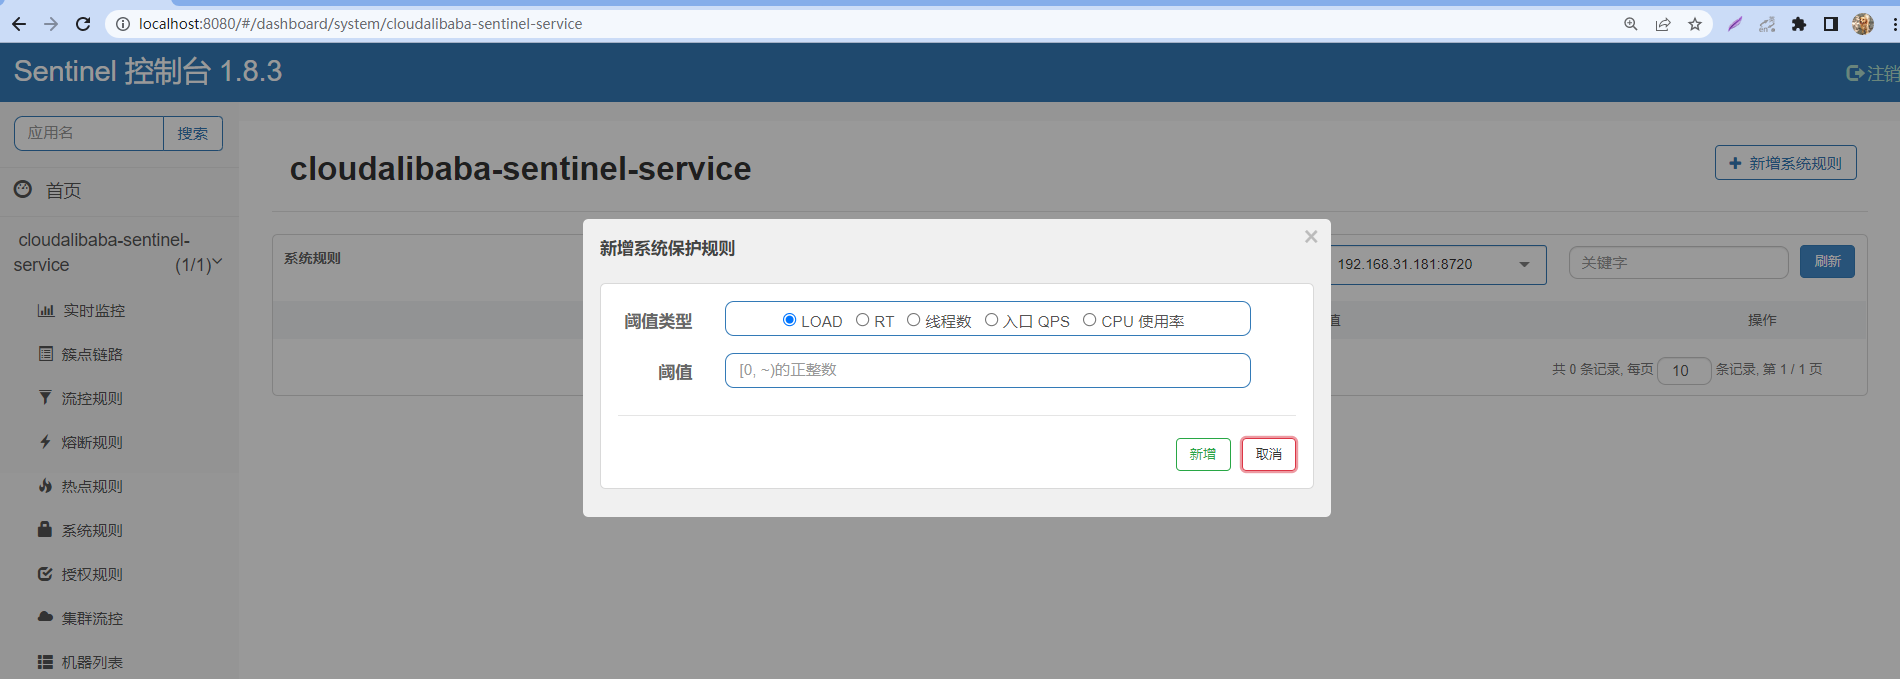Click the zoom magnifier icon in address bar

1631,24
